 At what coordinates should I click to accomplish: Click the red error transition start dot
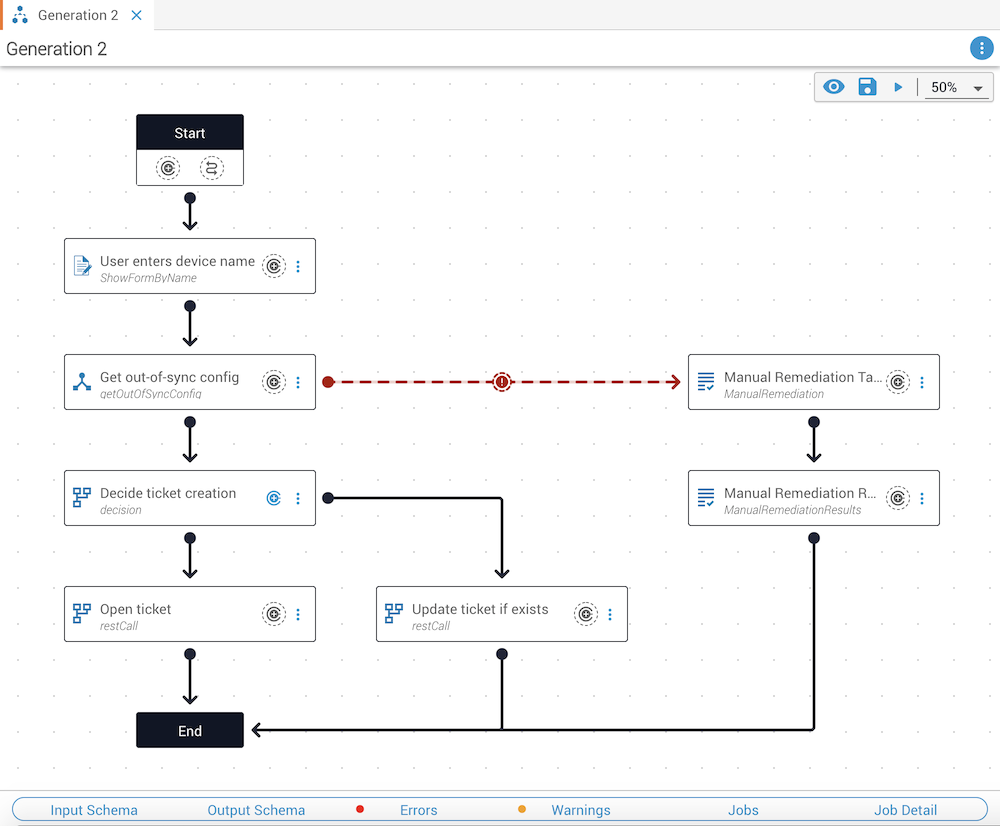point(328,382)
